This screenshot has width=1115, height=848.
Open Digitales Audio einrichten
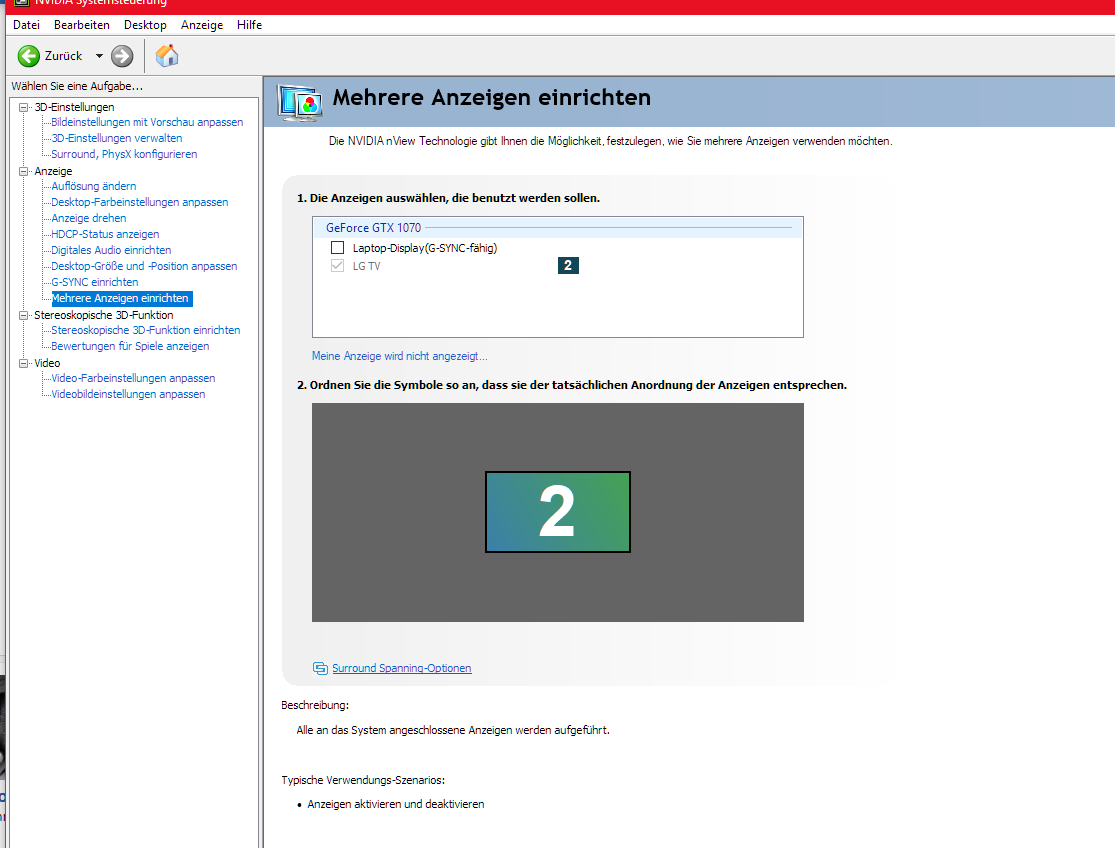click(x=112, y=250)
